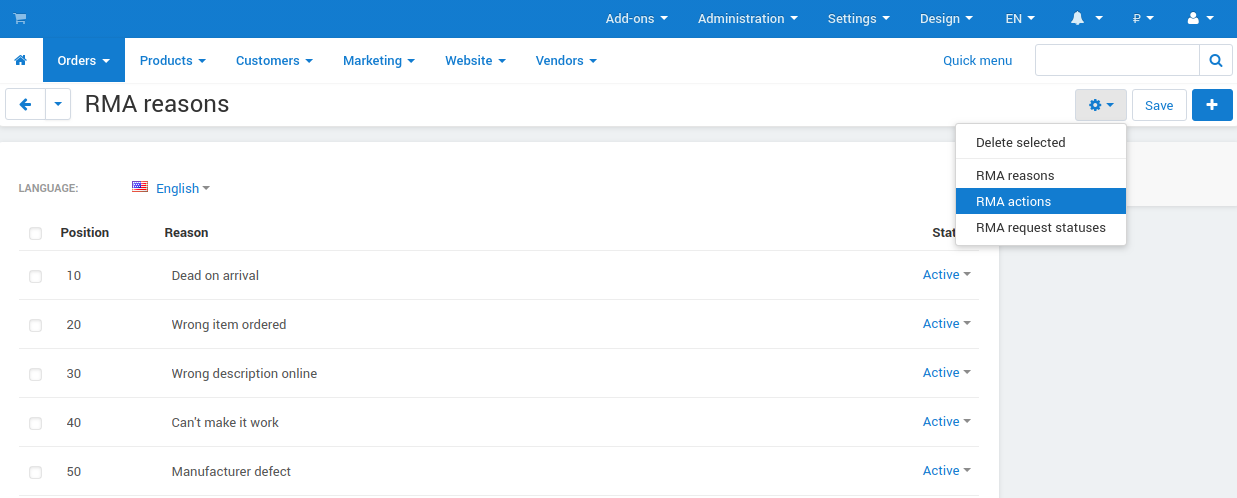The width and height of the screenshot is (1237, 498).
Task: Check the Wrong item ordered row checkbox
Action: coord(36,325)
